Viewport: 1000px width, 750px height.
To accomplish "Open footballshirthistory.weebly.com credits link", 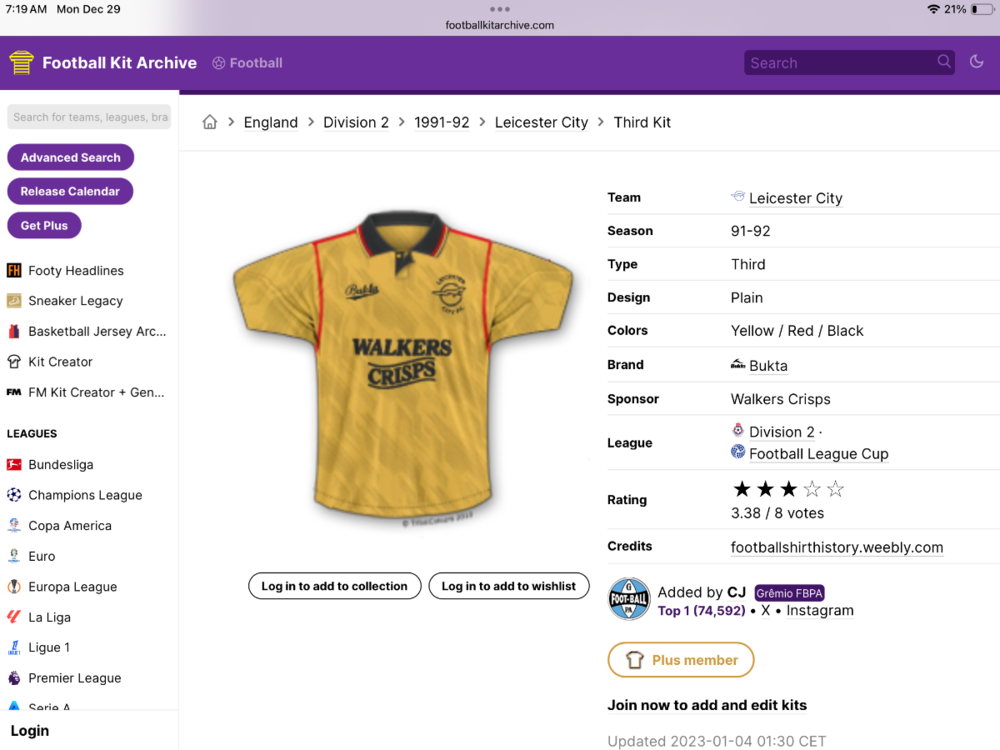I will (837, 547).
